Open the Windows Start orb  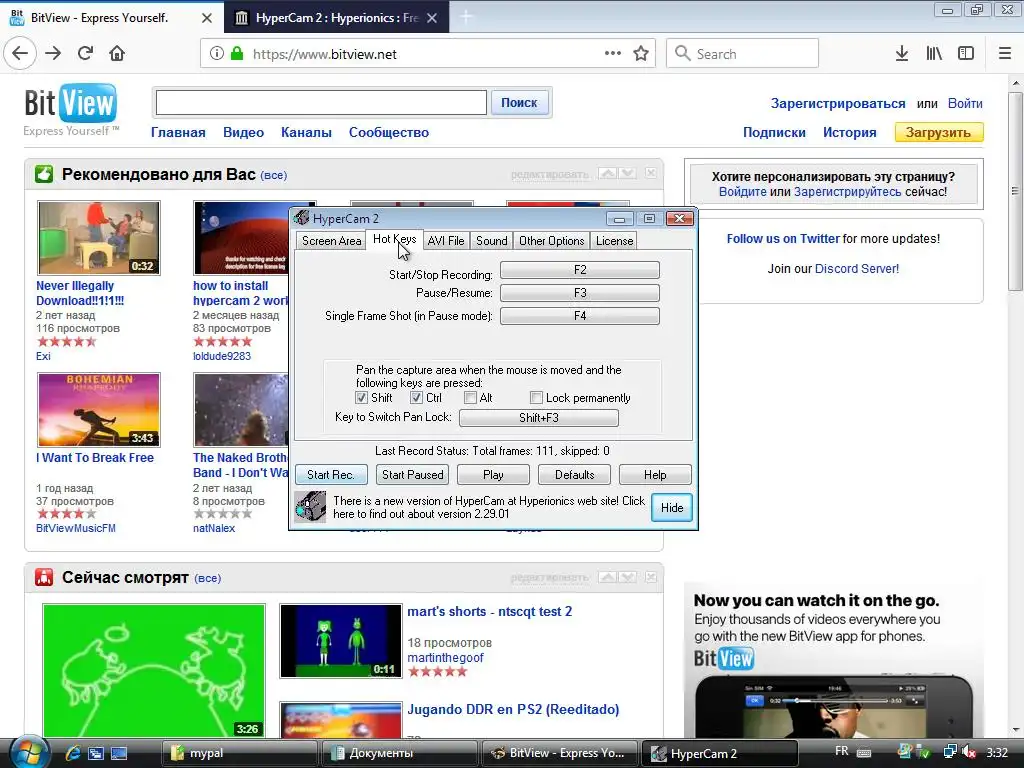[29, 752]
